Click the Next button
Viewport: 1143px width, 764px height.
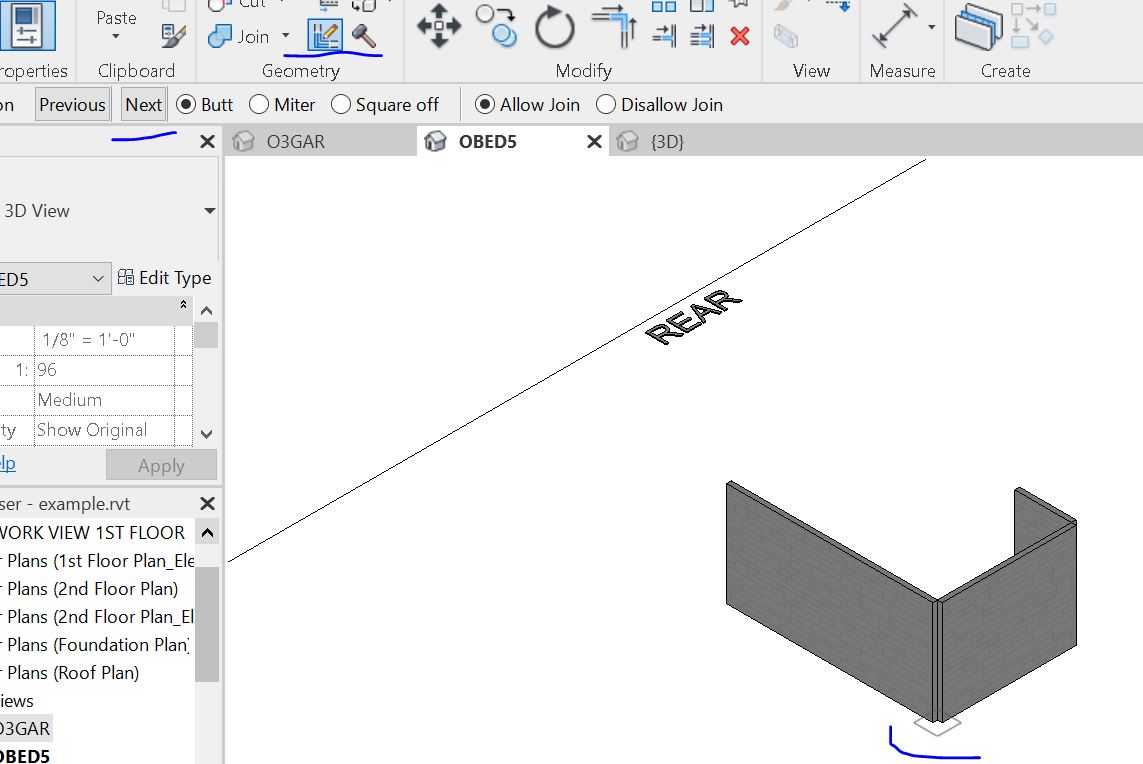pos(143,104)
